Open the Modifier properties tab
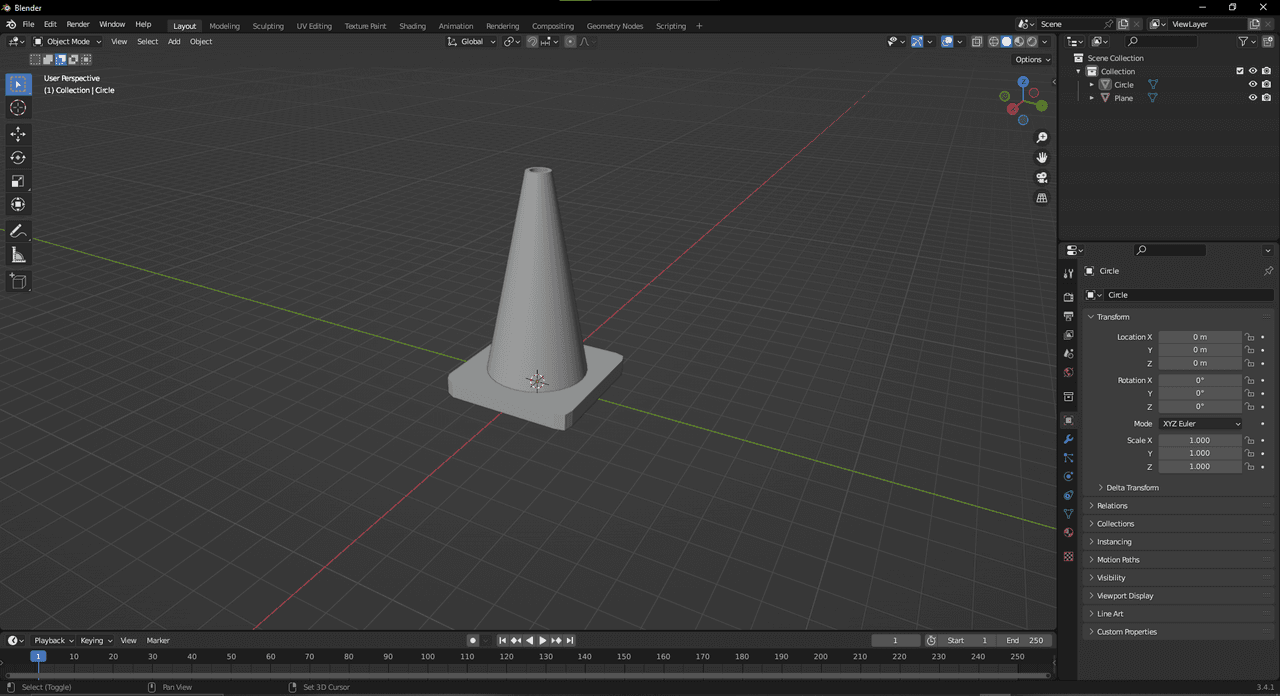The width and height of the screenshot is (1280, 696). (1068, 439)
